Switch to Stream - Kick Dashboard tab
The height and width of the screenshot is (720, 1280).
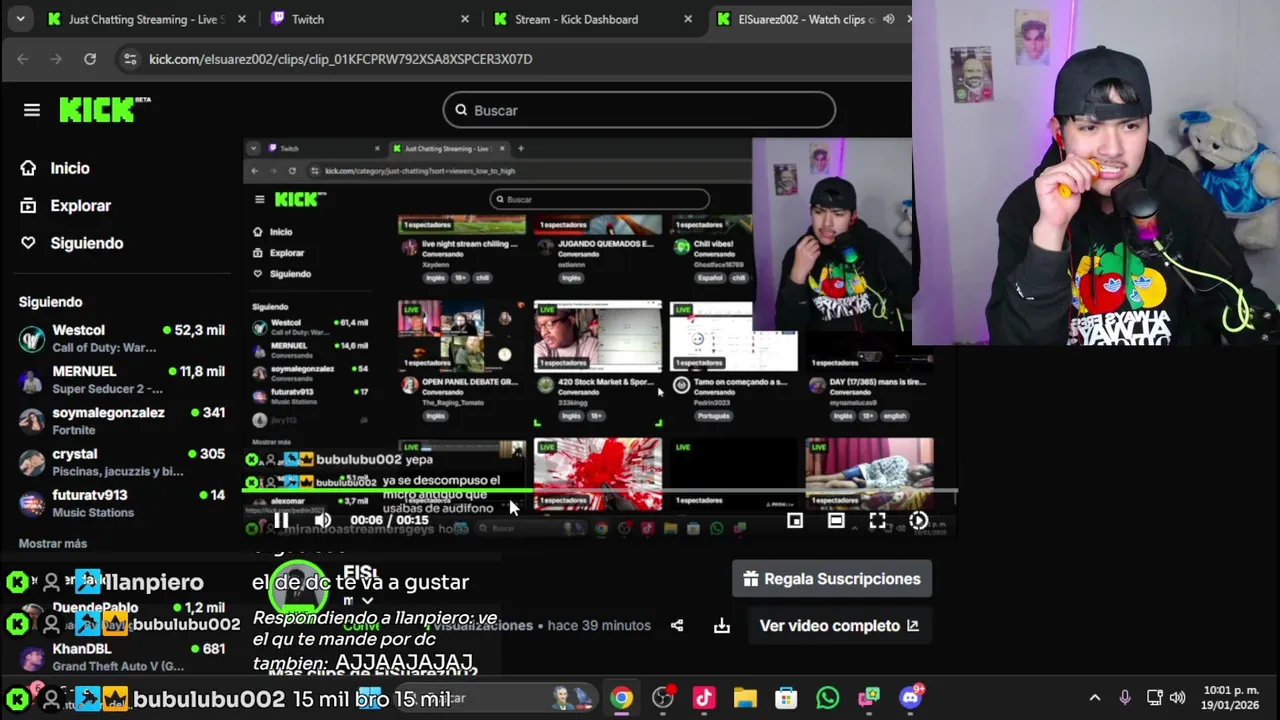pos(593,19)
